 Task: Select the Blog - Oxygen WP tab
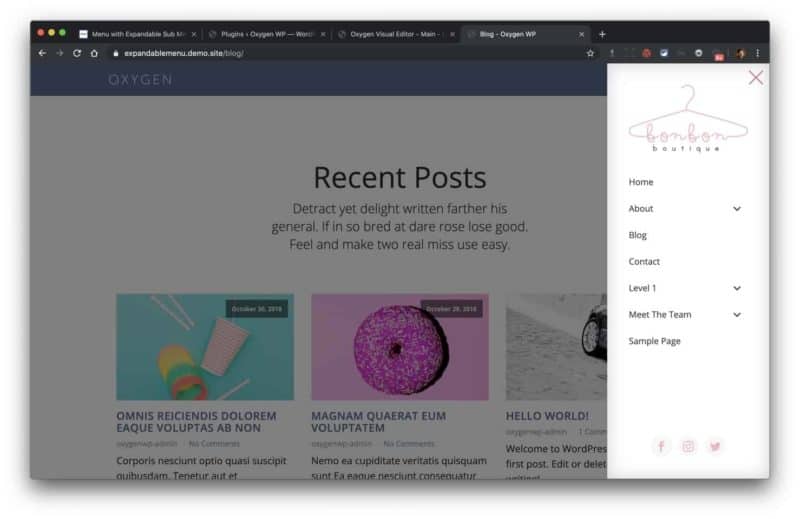525,34
